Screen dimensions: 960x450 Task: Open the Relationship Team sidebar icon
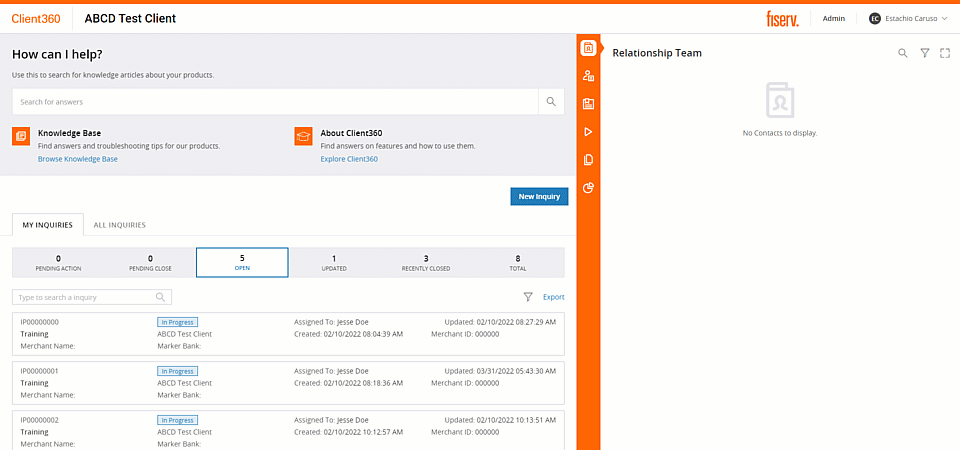588,48
